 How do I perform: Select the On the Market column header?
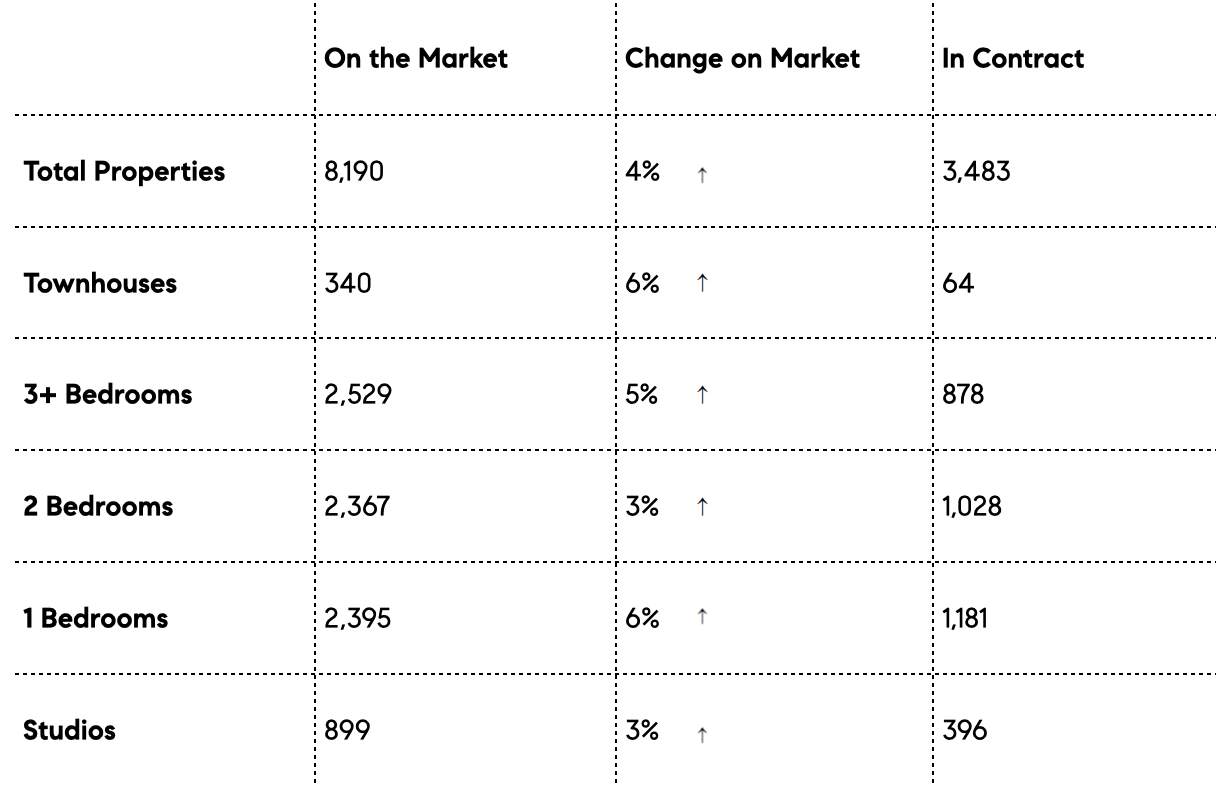(416, 58)
